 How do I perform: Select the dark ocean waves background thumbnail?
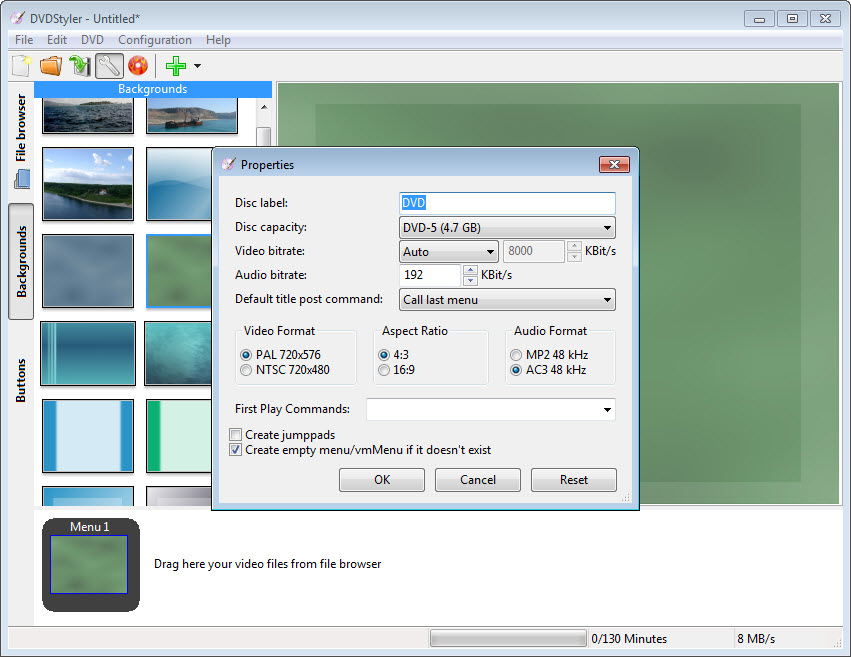tap(88, 115)
